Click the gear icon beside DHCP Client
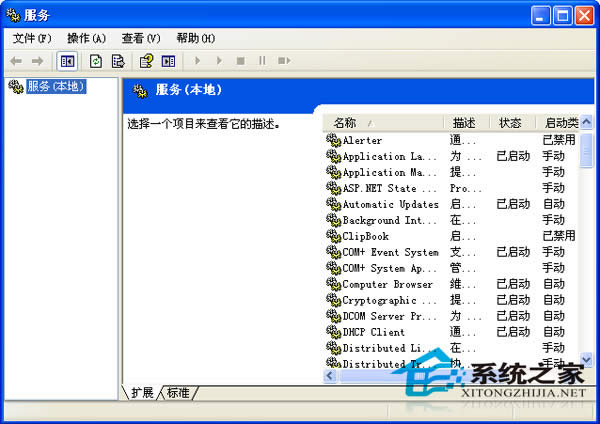Screen dimensions: 600x424 point(334,333)
